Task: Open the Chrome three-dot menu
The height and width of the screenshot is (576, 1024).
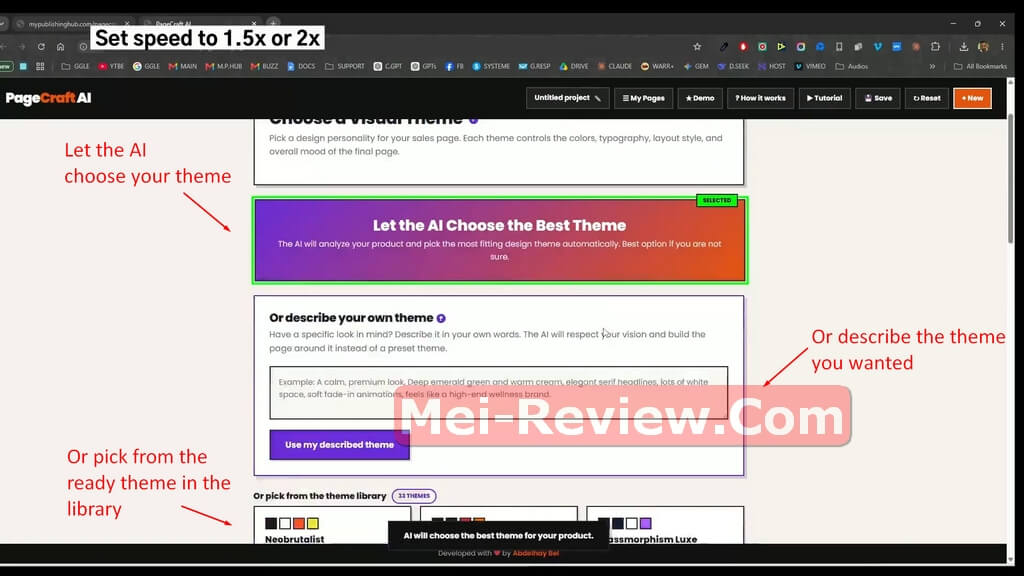Action: tap(1002, 47)
